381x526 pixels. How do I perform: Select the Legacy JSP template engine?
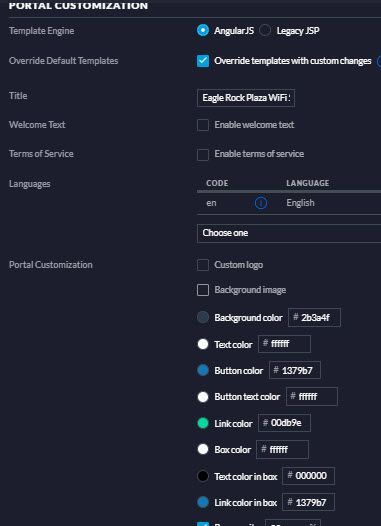click(265, 31)
